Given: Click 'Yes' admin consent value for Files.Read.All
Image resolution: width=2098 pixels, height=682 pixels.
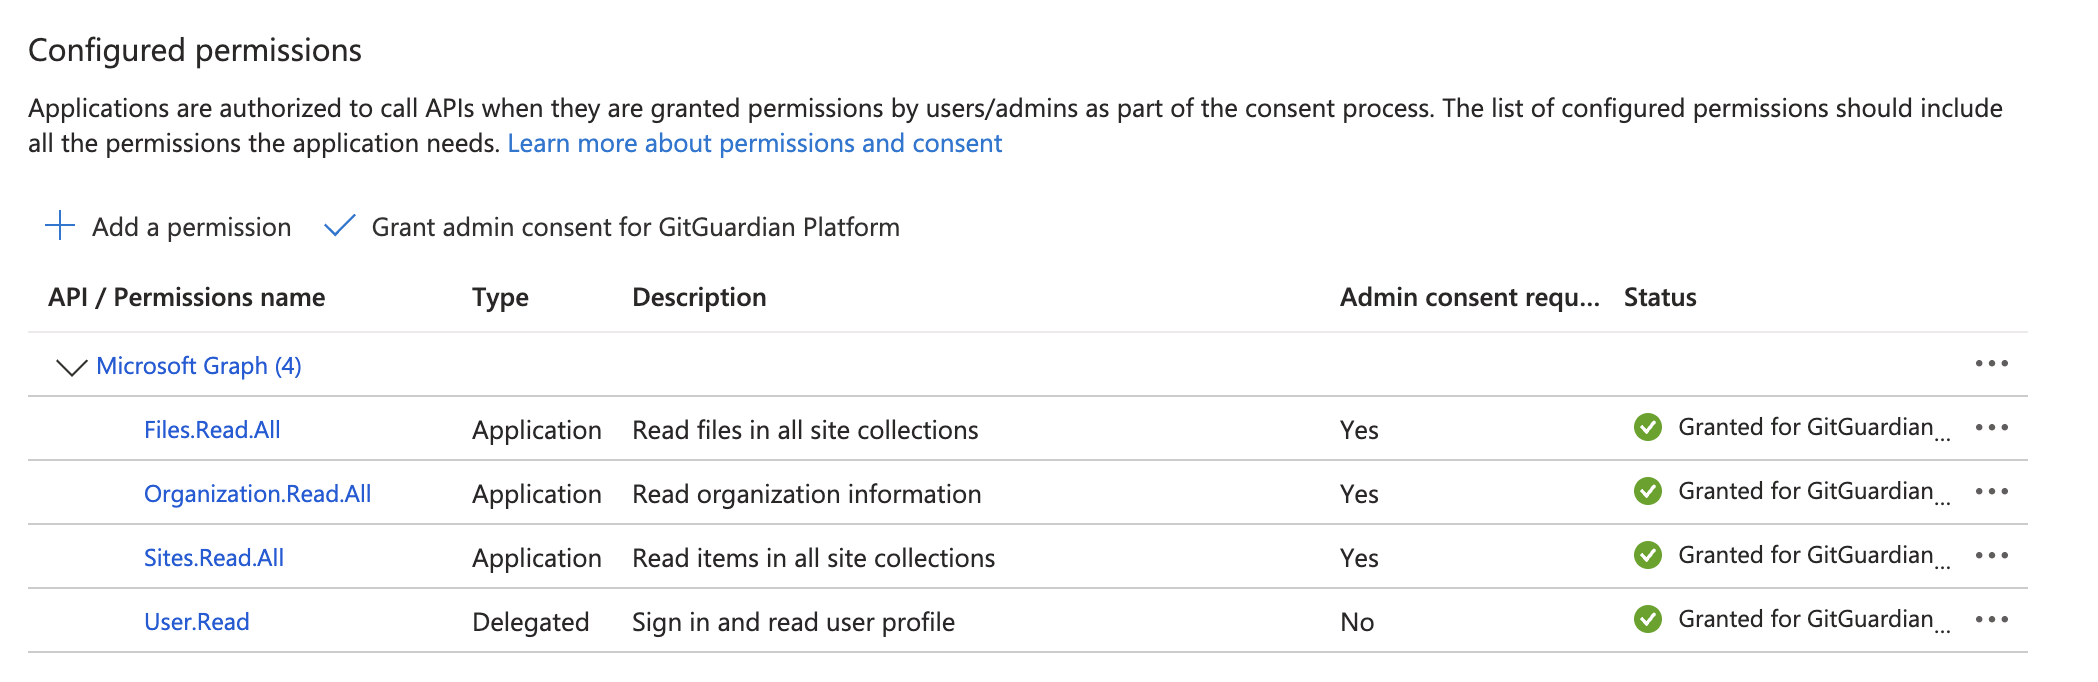Looking at the screenshot, I should tap(1359, 430).
